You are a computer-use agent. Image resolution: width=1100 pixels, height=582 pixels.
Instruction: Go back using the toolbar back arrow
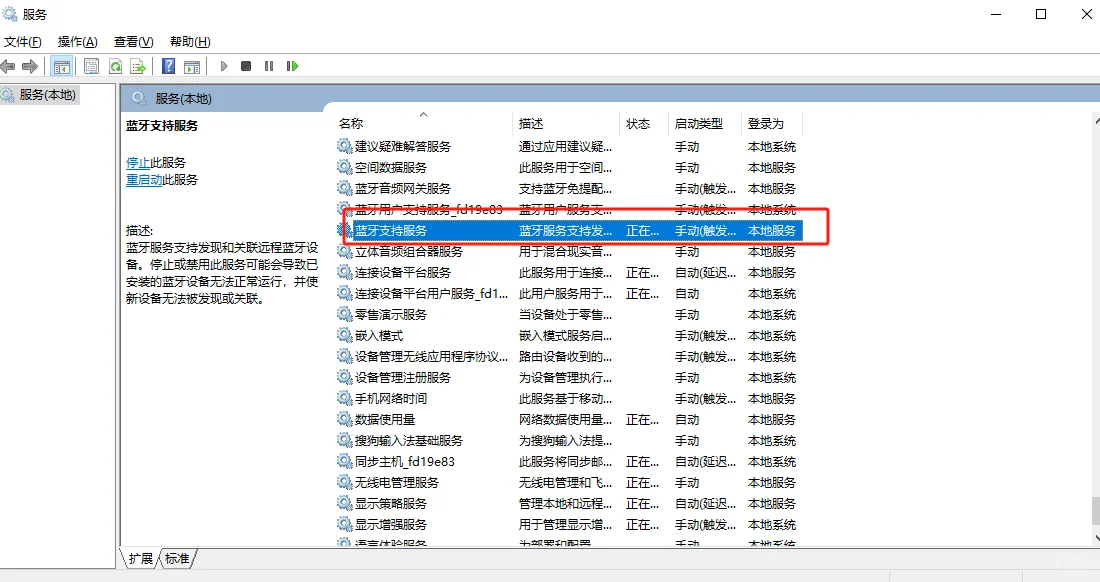click(x=8, y=67)
